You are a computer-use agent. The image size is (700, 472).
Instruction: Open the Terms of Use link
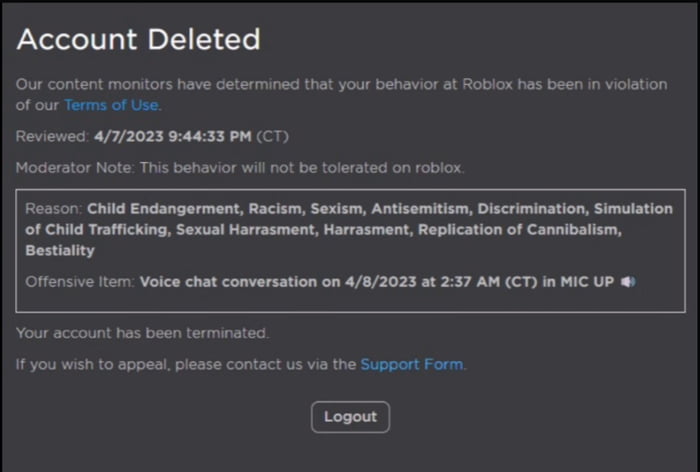tap(111, 105)
